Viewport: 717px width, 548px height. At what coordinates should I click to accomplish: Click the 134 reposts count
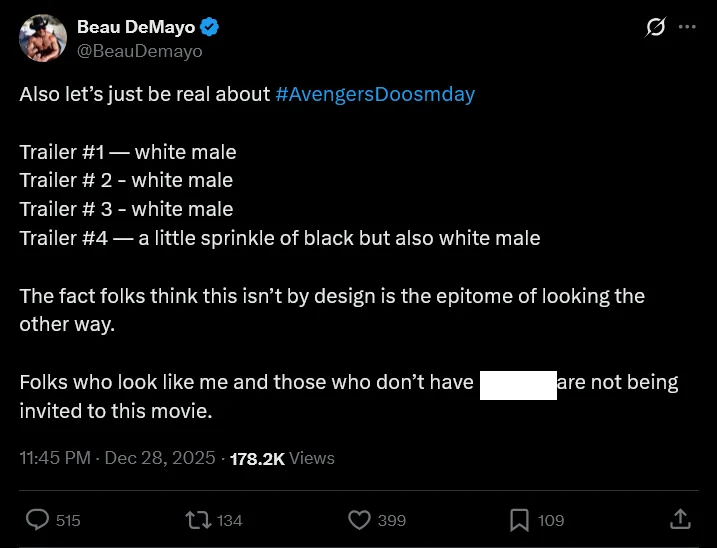click(x=230, y=520)
